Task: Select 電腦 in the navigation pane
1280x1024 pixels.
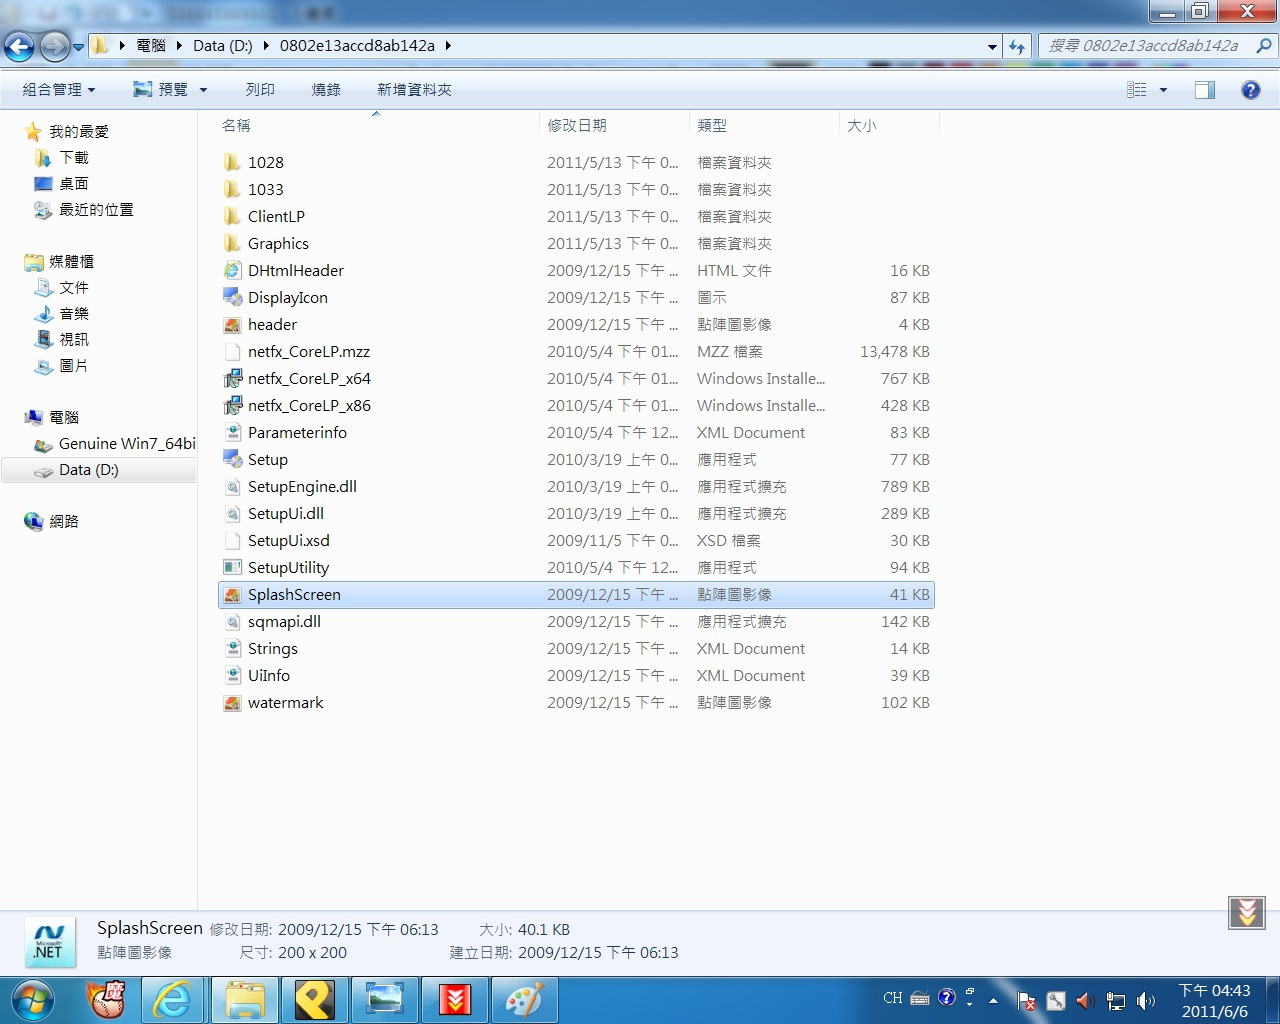Action: click(63, 418)
